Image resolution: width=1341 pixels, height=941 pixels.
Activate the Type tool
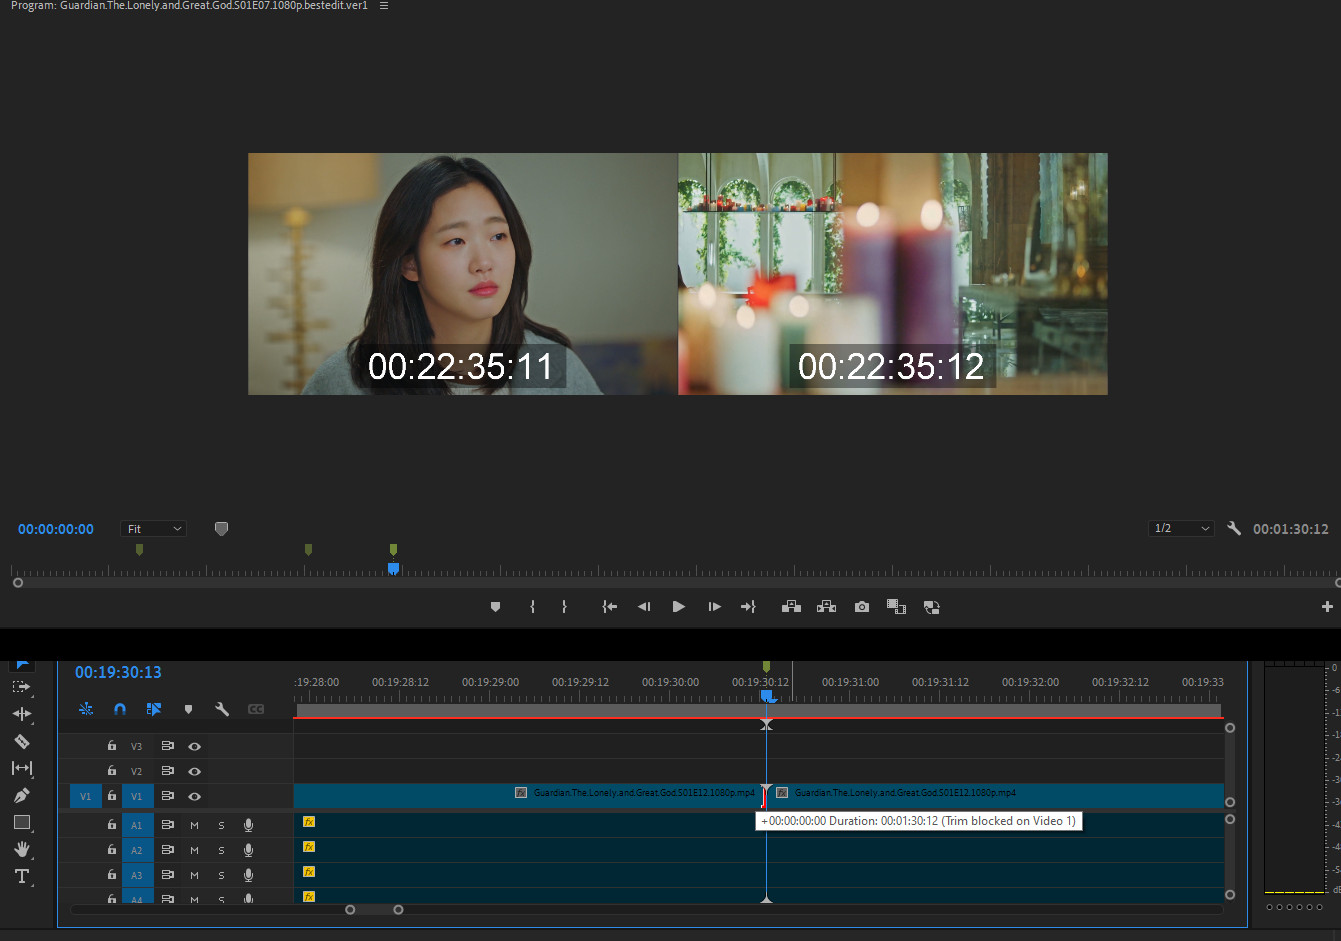(21, 876)
